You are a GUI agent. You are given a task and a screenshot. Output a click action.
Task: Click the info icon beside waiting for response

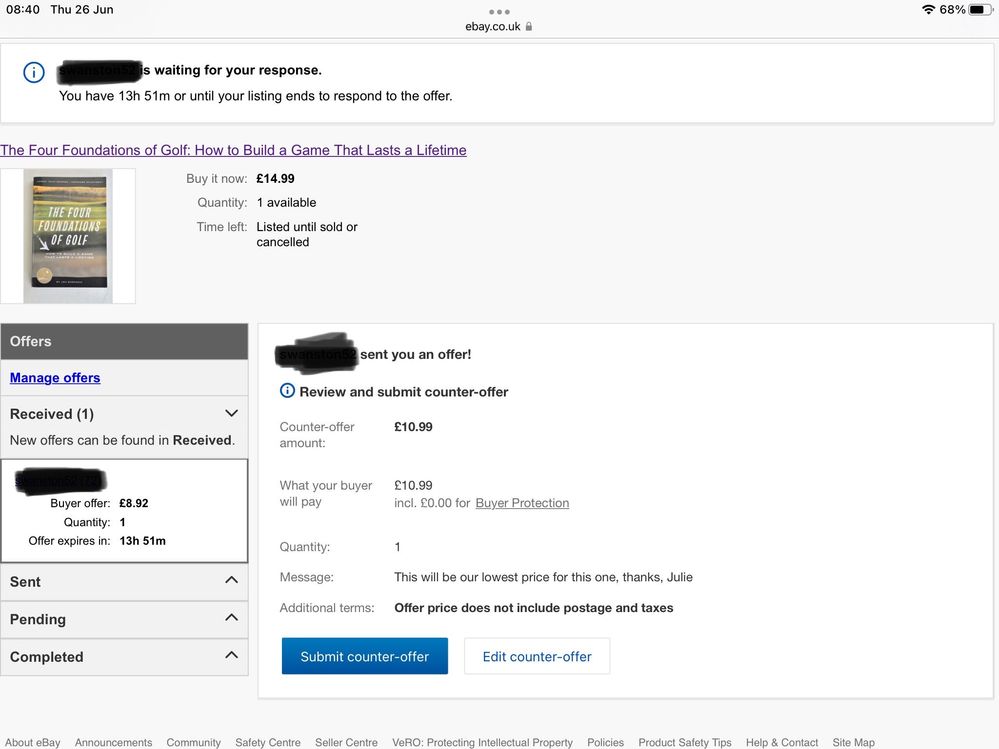pos(34,72)
